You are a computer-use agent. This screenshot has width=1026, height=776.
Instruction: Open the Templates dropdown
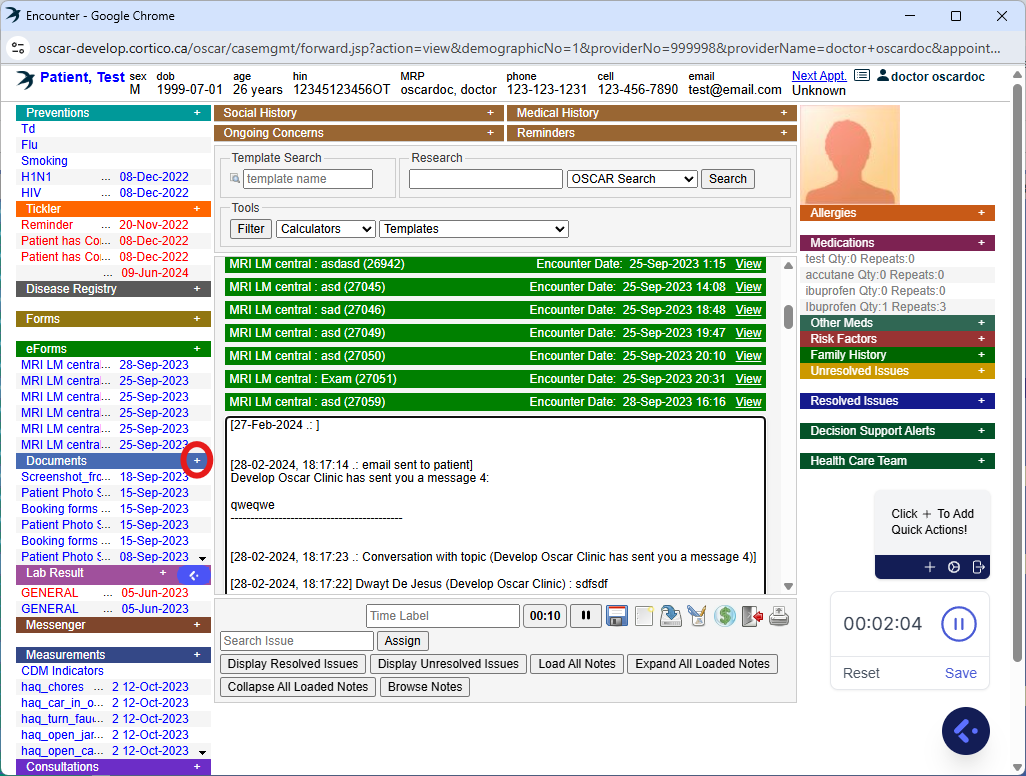pyautogui.click(x=474, y=229)
